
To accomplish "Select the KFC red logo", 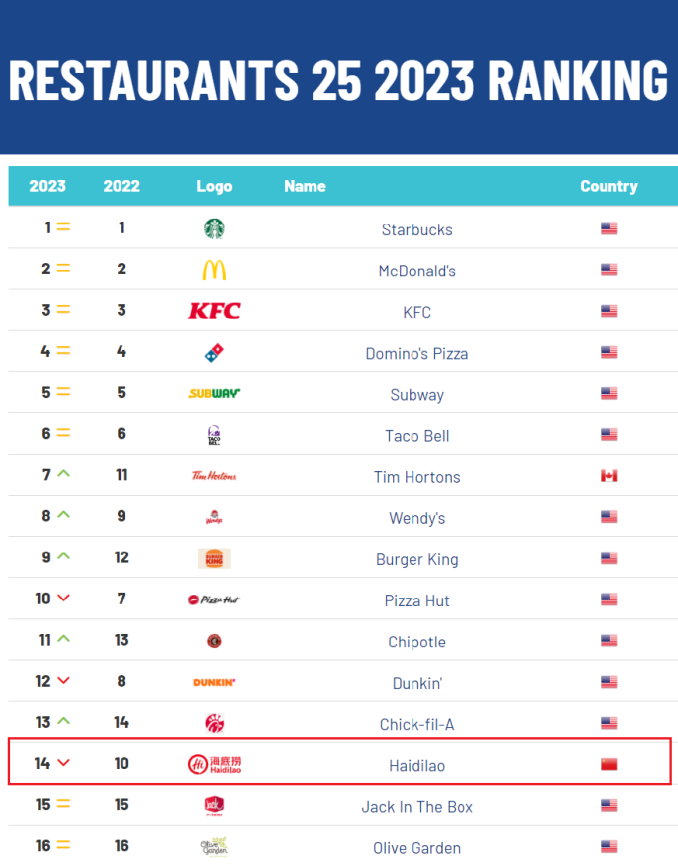I will pyautogui.click(x=214, y=311).
